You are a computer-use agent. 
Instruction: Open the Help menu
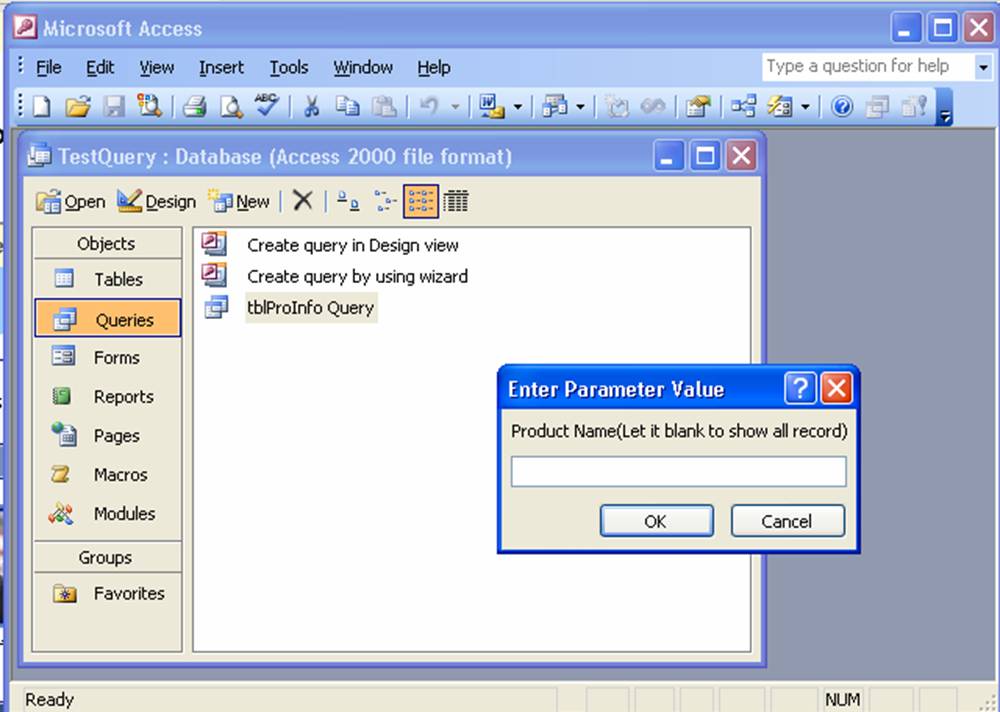[x=434, y=67]
